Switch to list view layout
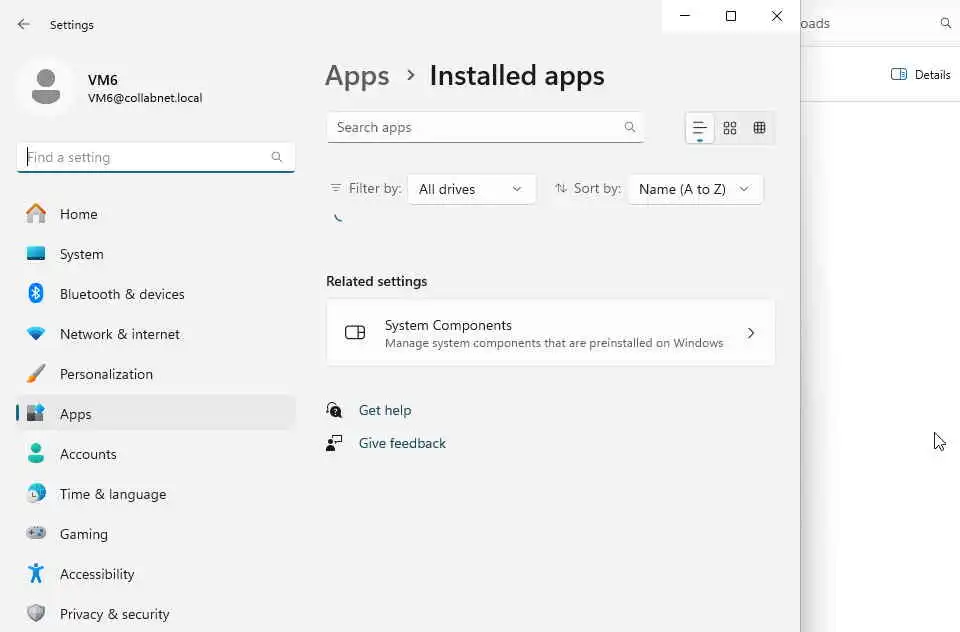 (700, 128)
